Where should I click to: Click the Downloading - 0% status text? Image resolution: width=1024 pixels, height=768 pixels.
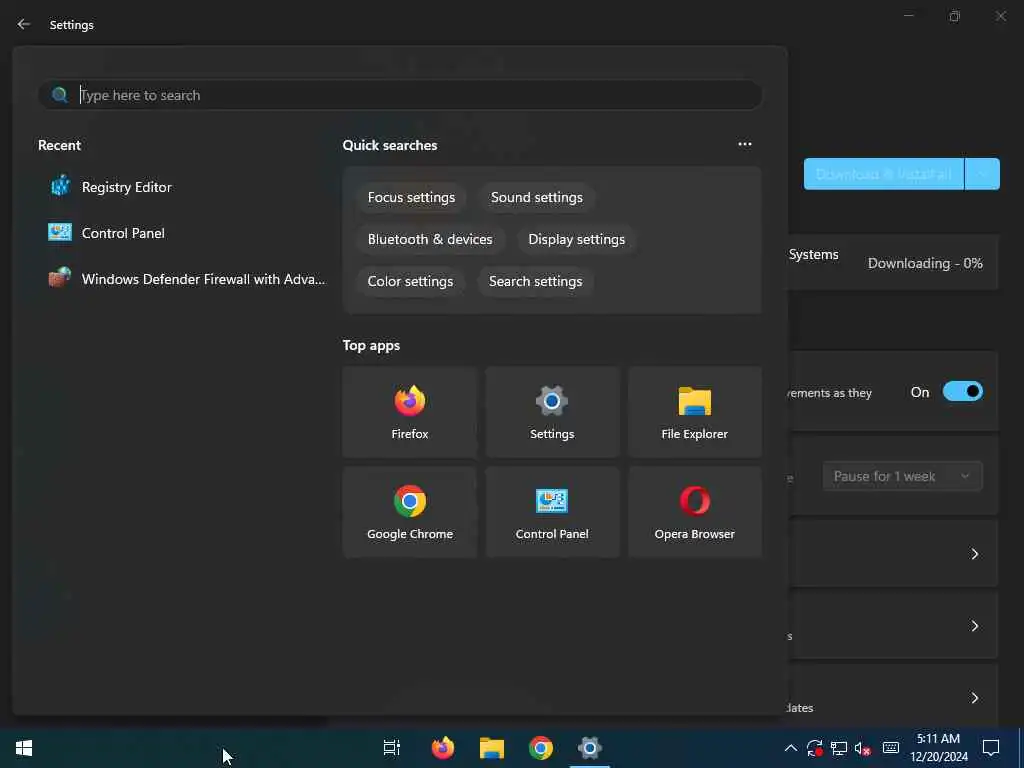coord(925,263)
